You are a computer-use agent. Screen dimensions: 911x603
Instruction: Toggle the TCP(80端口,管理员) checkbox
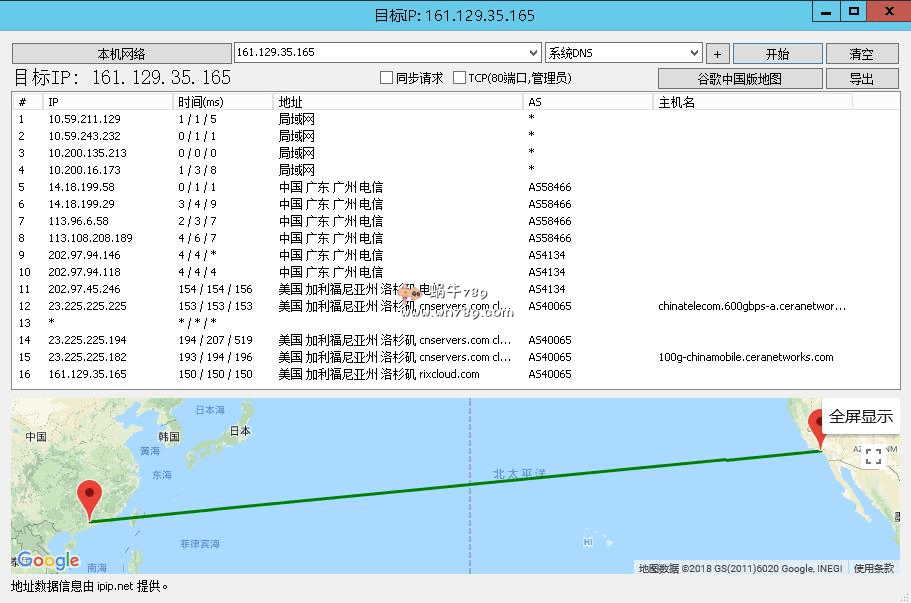460,78
